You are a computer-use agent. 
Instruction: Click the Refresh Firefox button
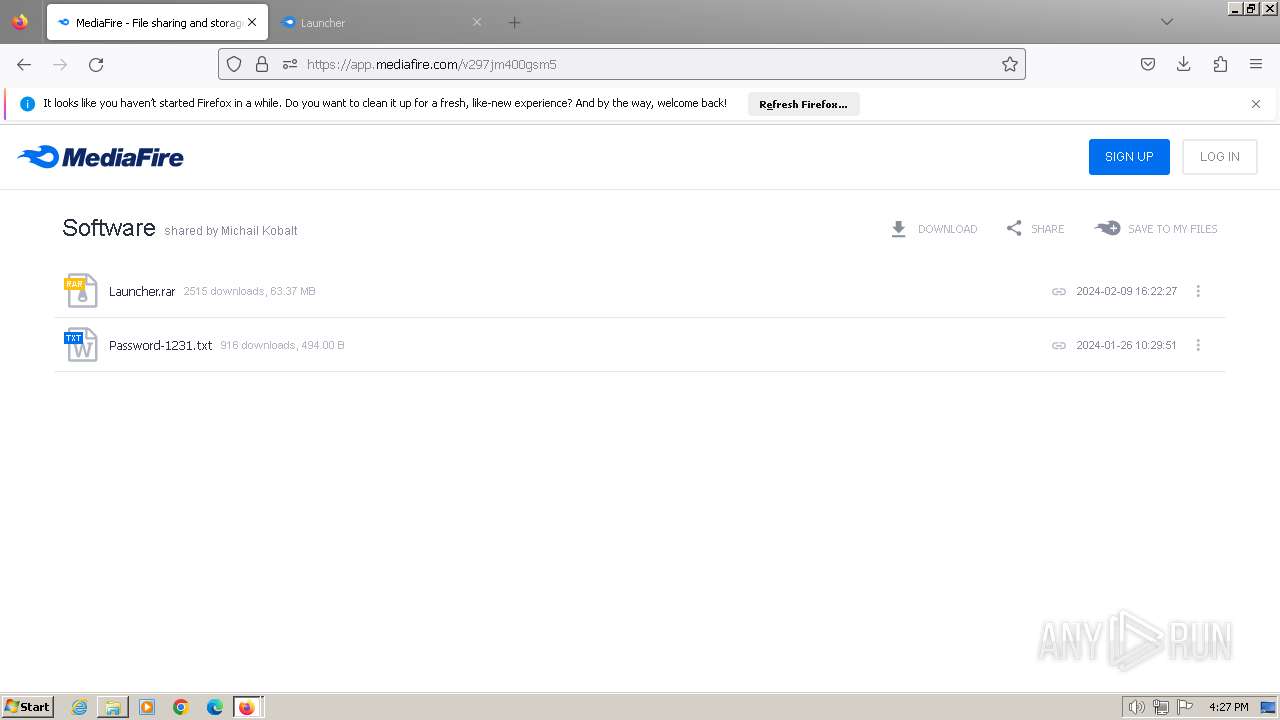click(x=803, y=104)
